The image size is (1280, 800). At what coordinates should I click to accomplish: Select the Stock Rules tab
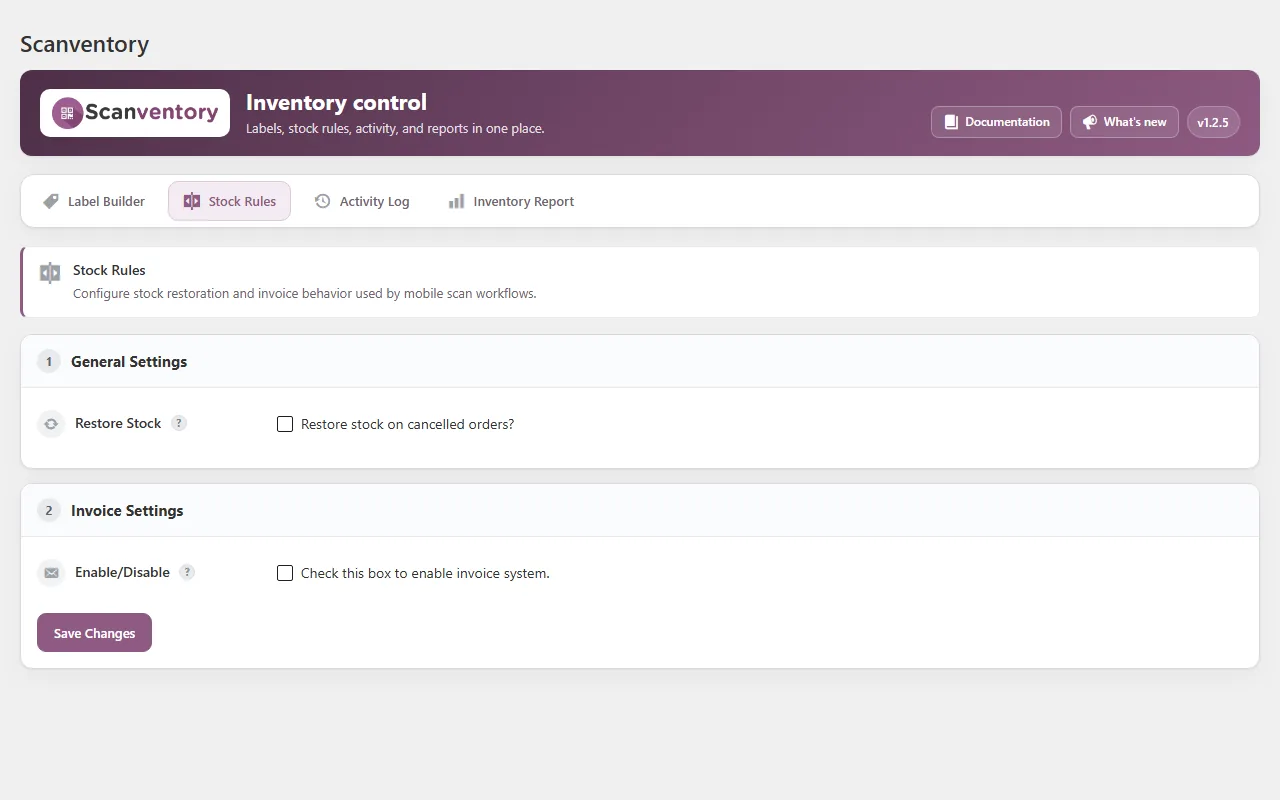tap(229, 201)
